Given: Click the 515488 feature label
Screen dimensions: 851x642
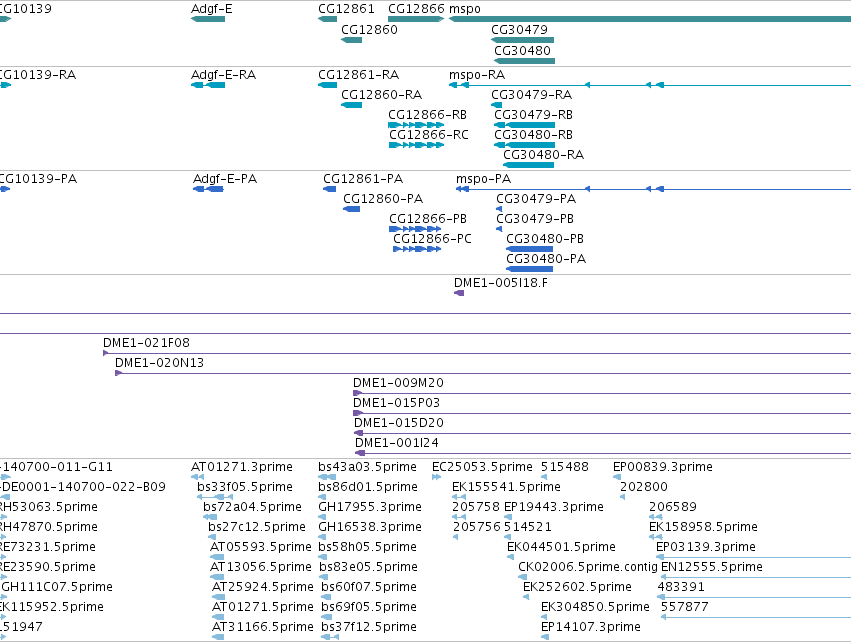Looking at the screenshot, I should 564,467.
